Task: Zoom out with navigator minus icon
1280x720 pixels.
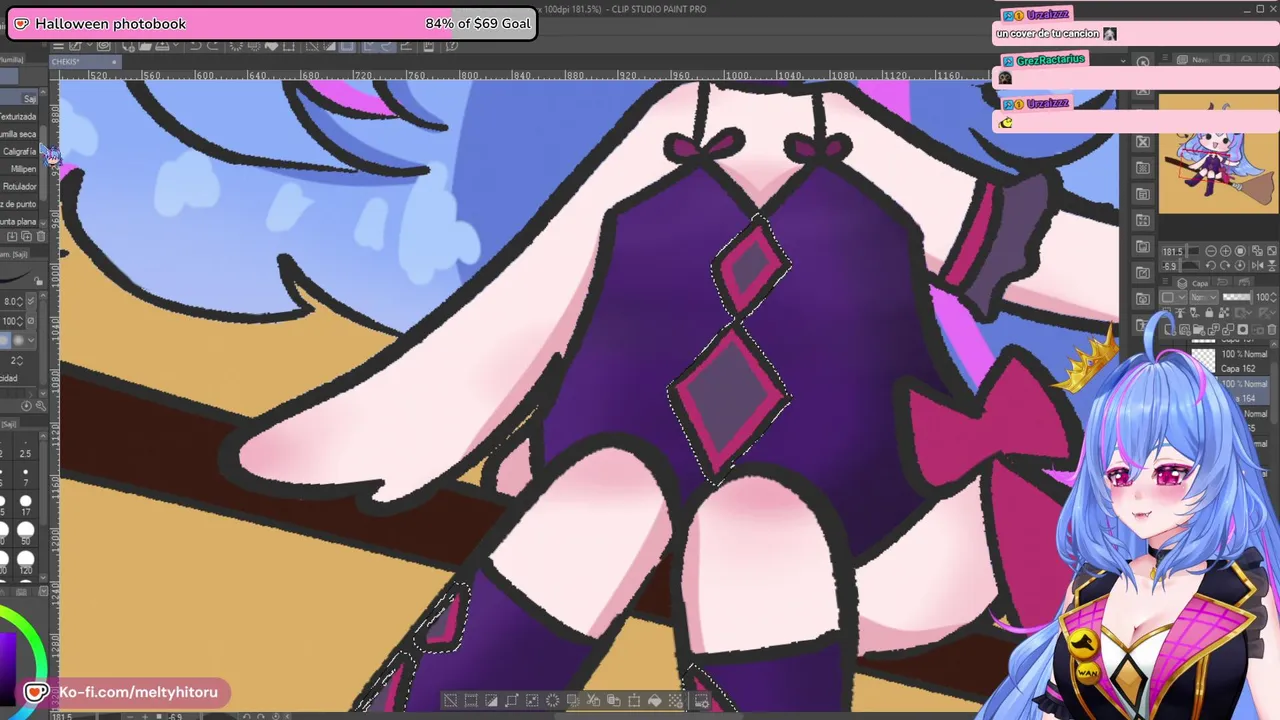Action: point(1211,251)
